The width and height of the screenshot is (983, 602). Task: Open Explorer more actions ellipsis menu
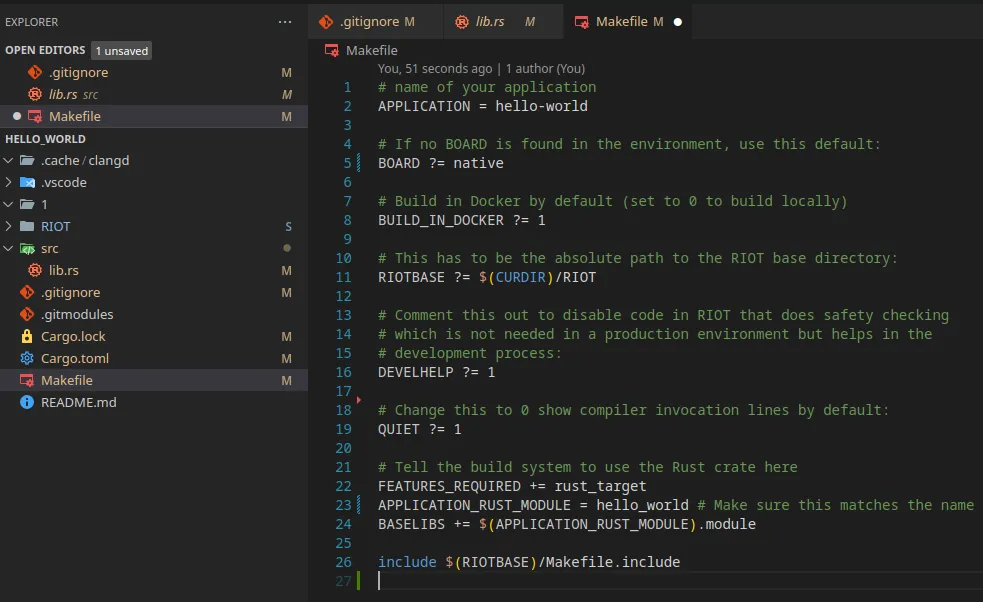[285, 22]
